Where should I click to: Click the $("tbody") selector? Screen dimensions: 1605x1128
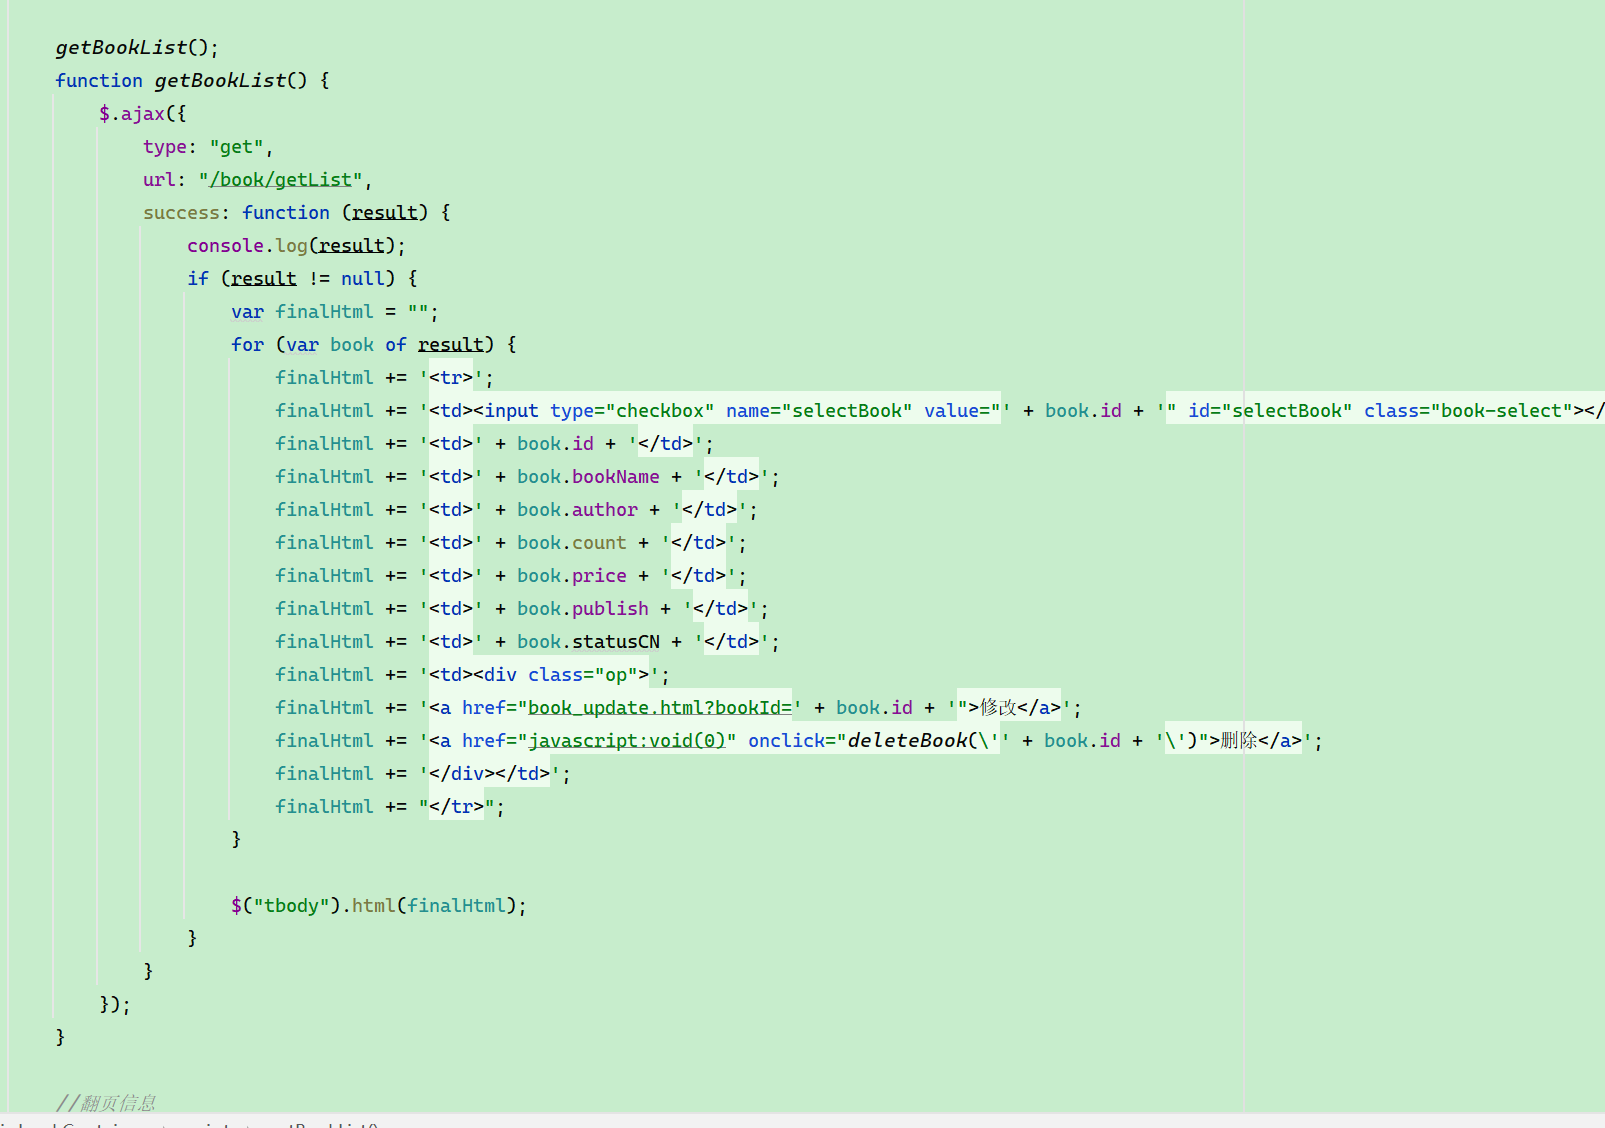coord(286,905)
